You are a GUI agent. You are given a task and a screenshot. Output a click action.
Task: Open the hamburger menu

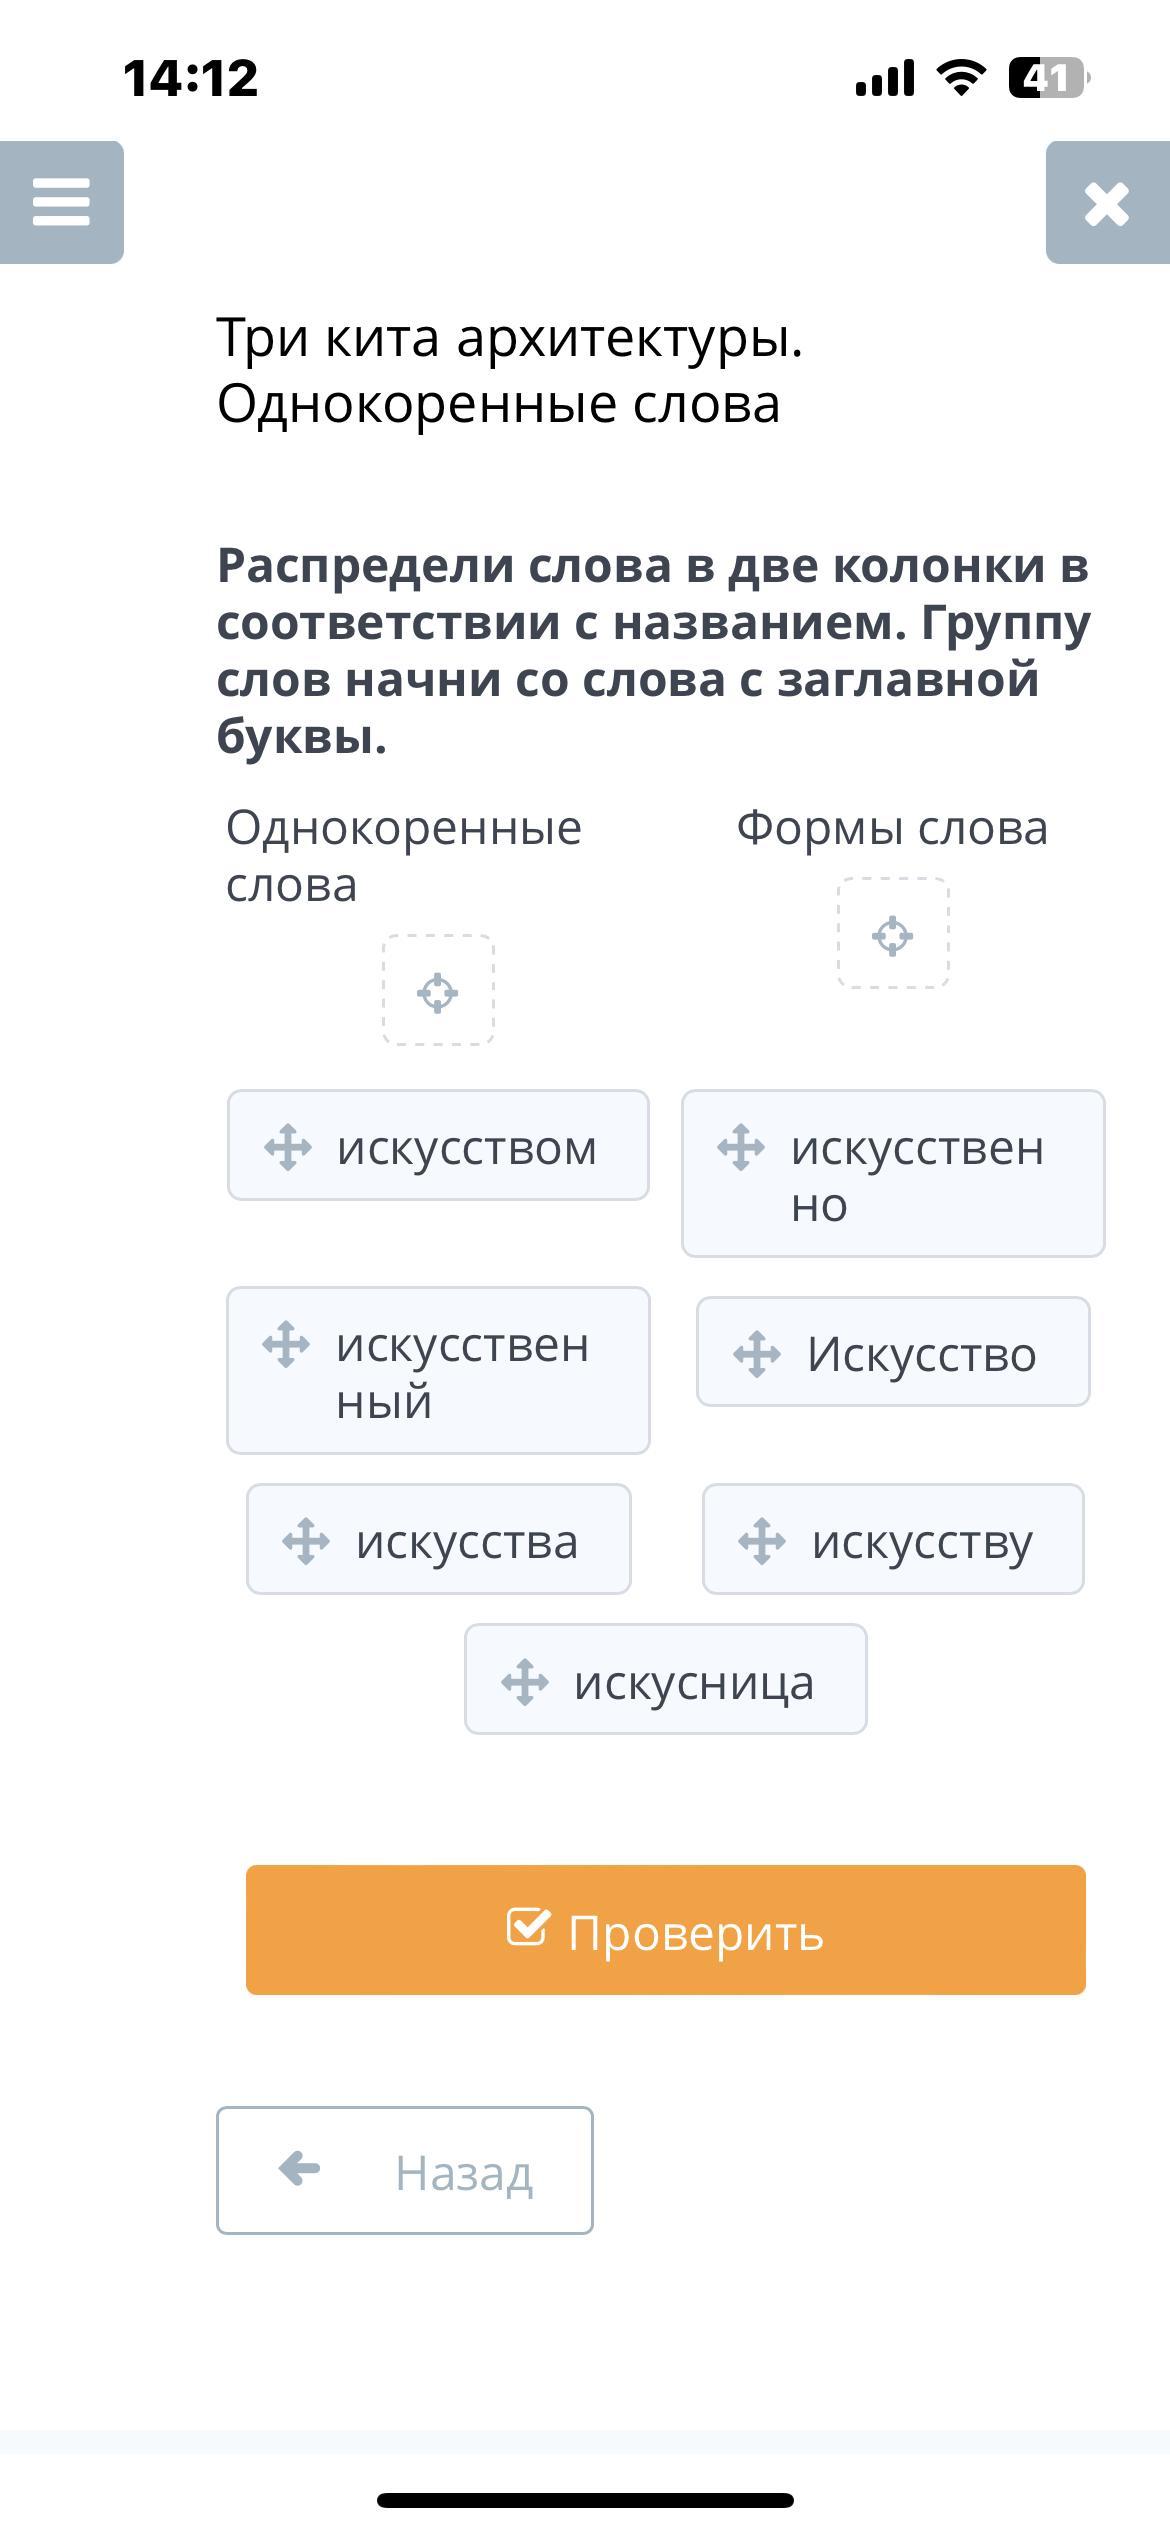[x=61, y=202]
